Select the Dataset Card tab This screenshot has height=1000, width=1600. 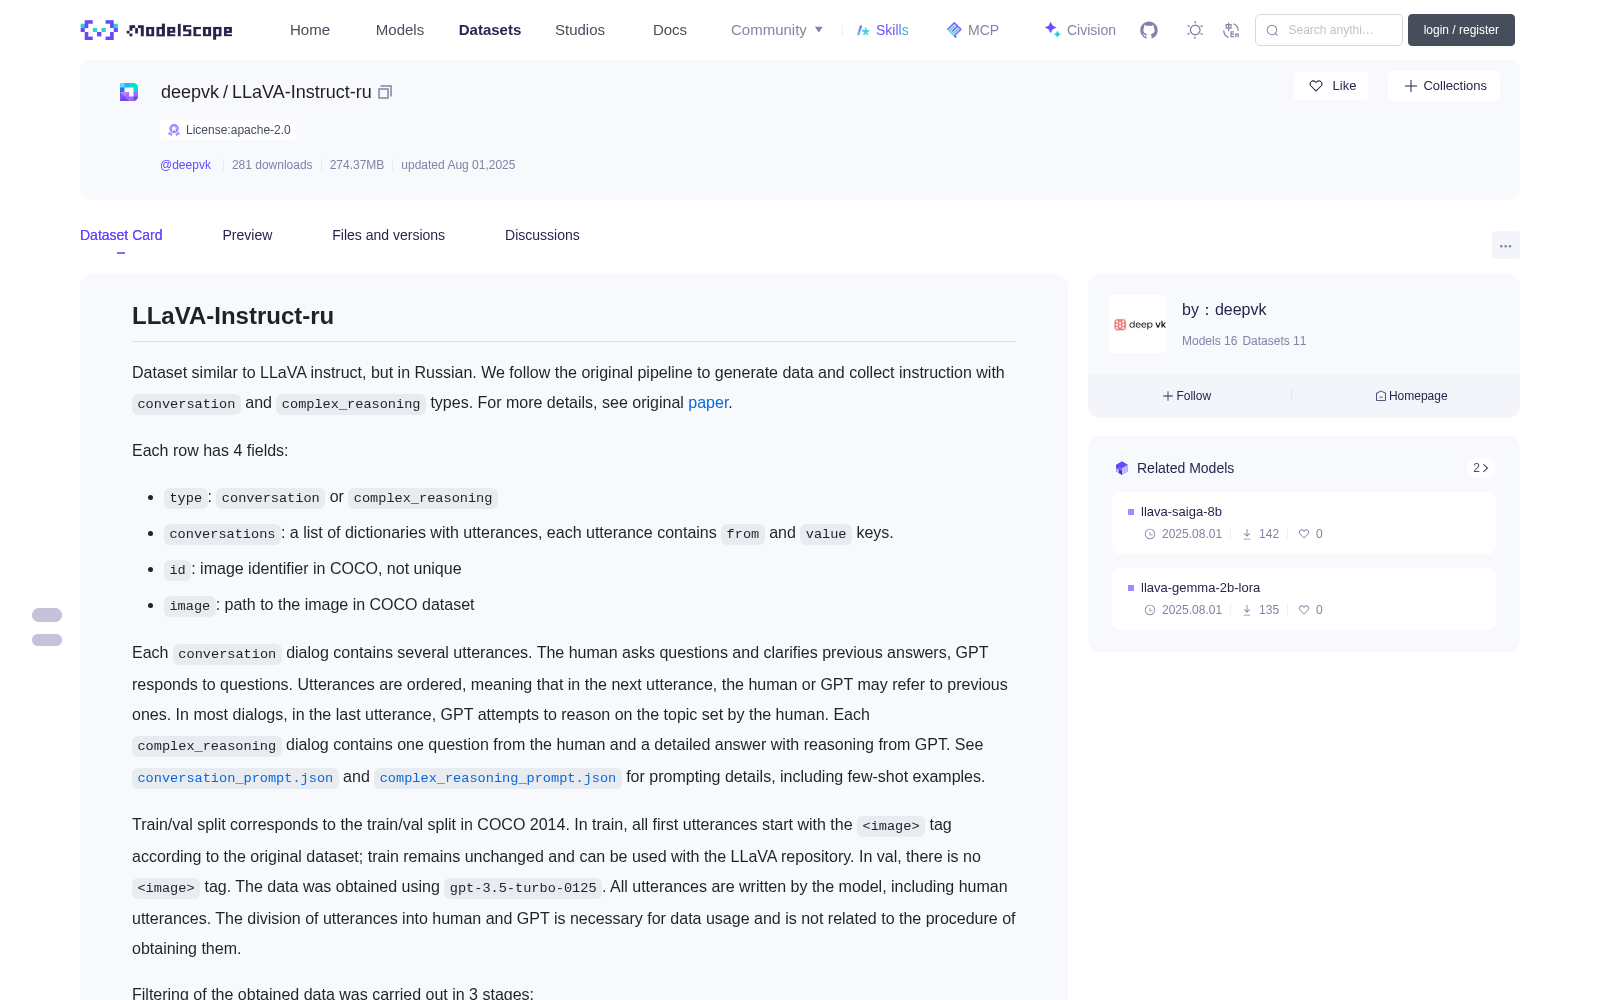coord(121,235)
